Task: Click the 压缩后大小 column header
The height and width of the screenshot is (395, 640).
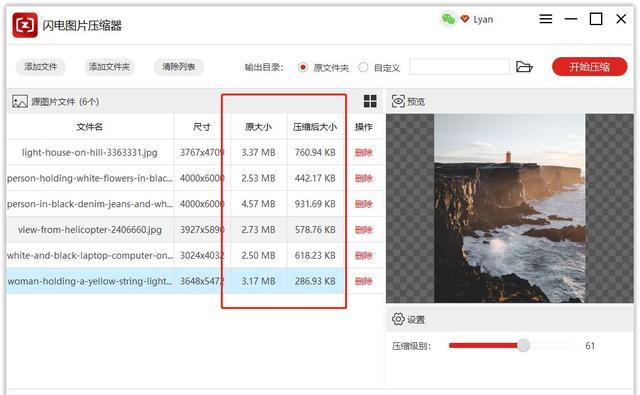Action: coord(315,127)
